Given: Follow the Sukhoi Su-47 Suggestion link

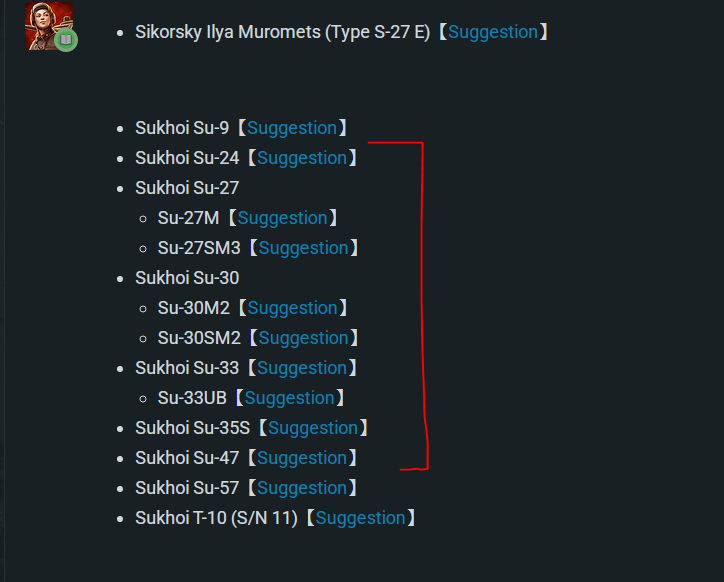Looking at the screenshot, I should click(x=302, y=458).
